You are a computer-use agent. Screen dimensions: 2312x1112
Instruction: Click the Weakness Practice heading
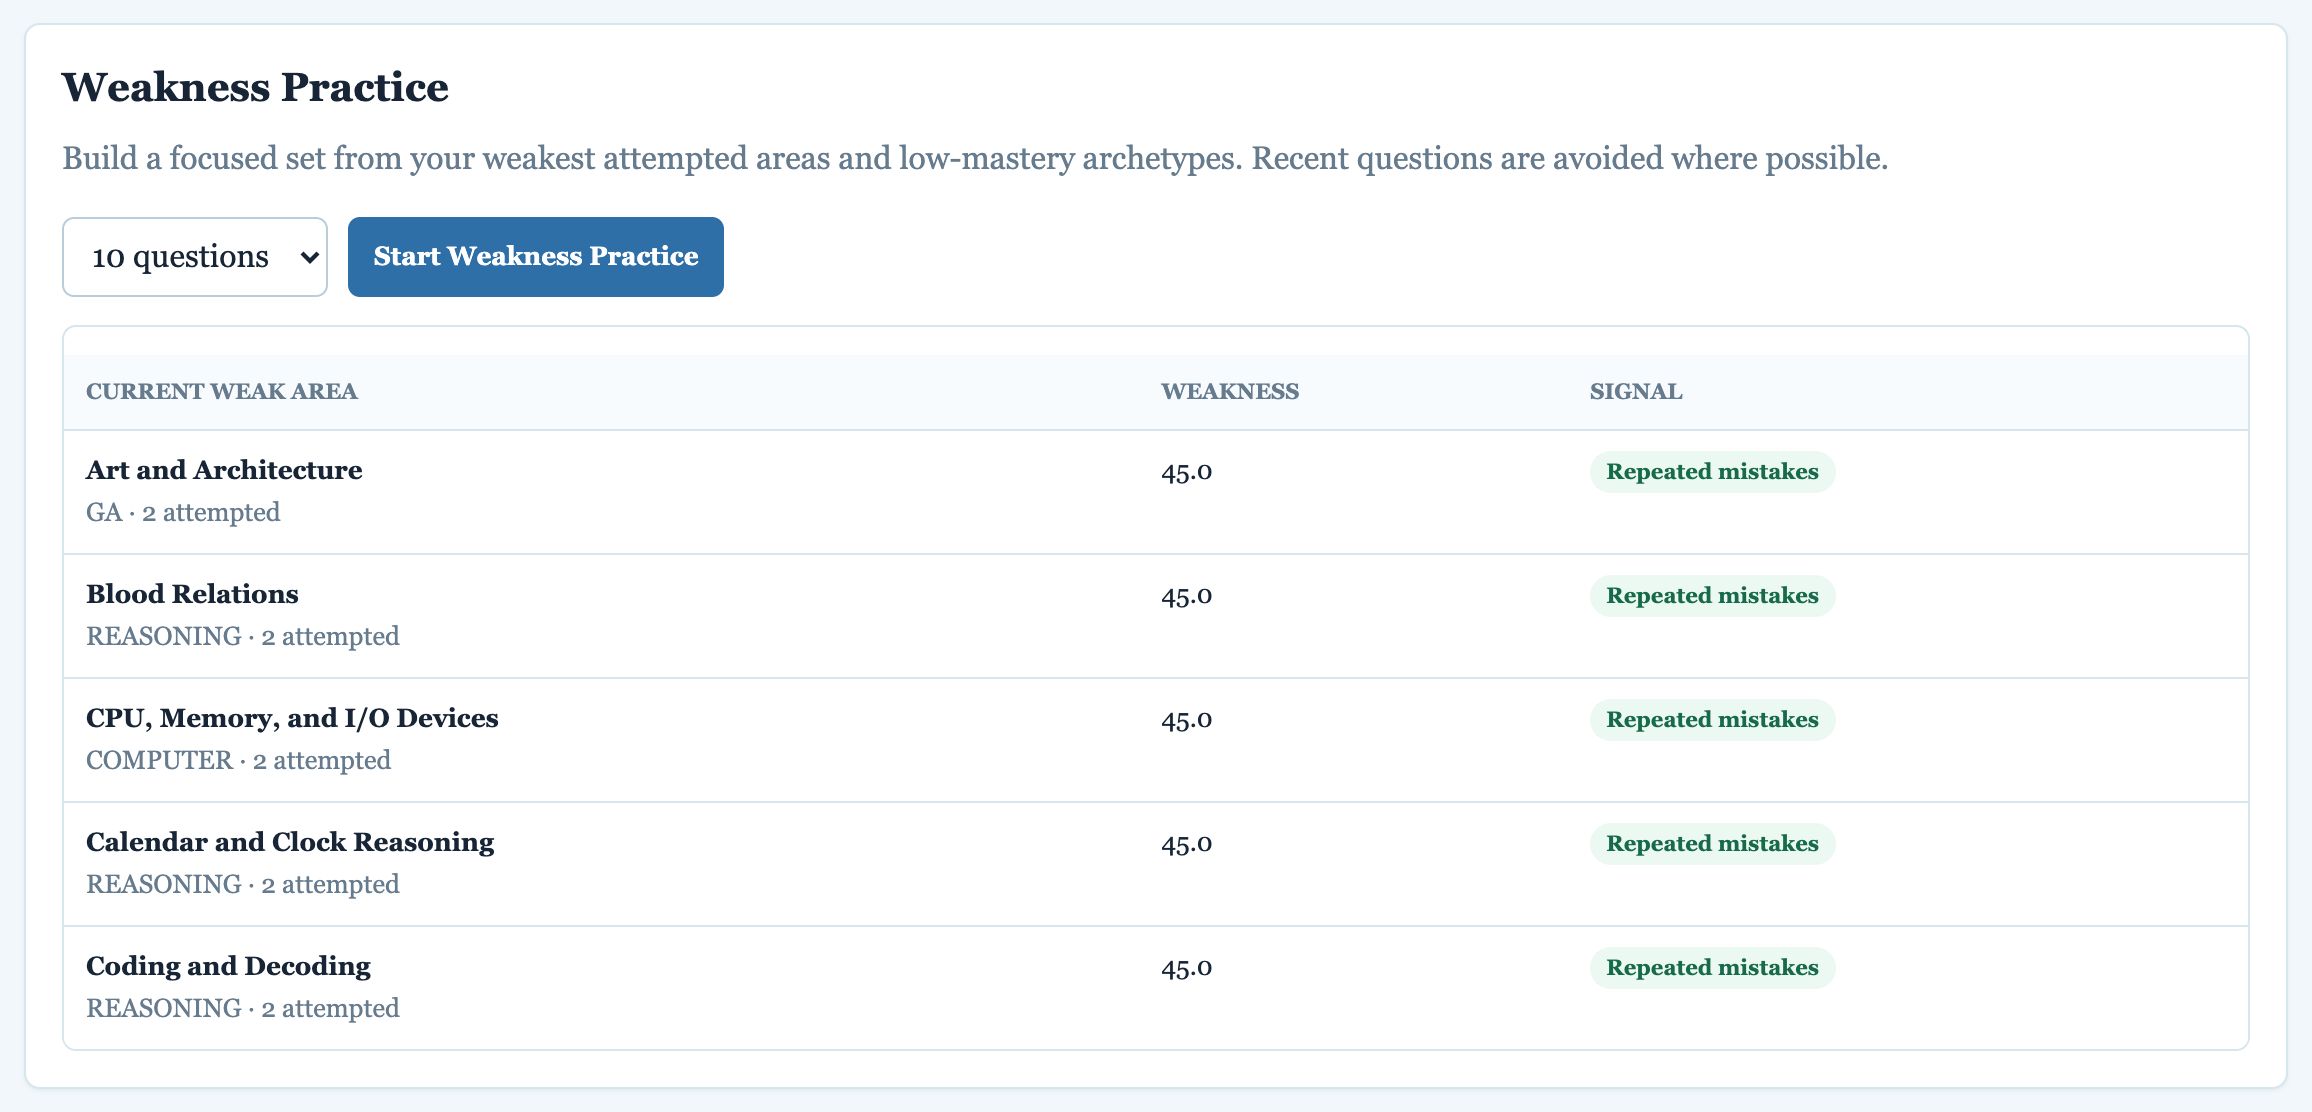coord(255,87)
